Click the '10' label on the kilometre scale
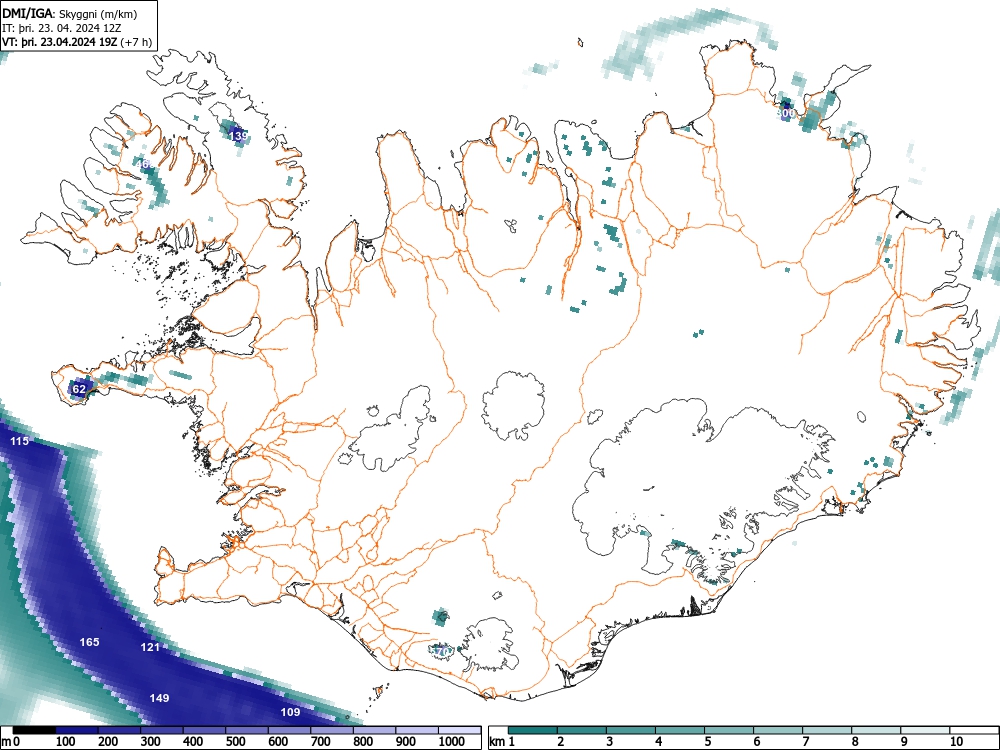The image size is (1000, 750). (956, 741)
